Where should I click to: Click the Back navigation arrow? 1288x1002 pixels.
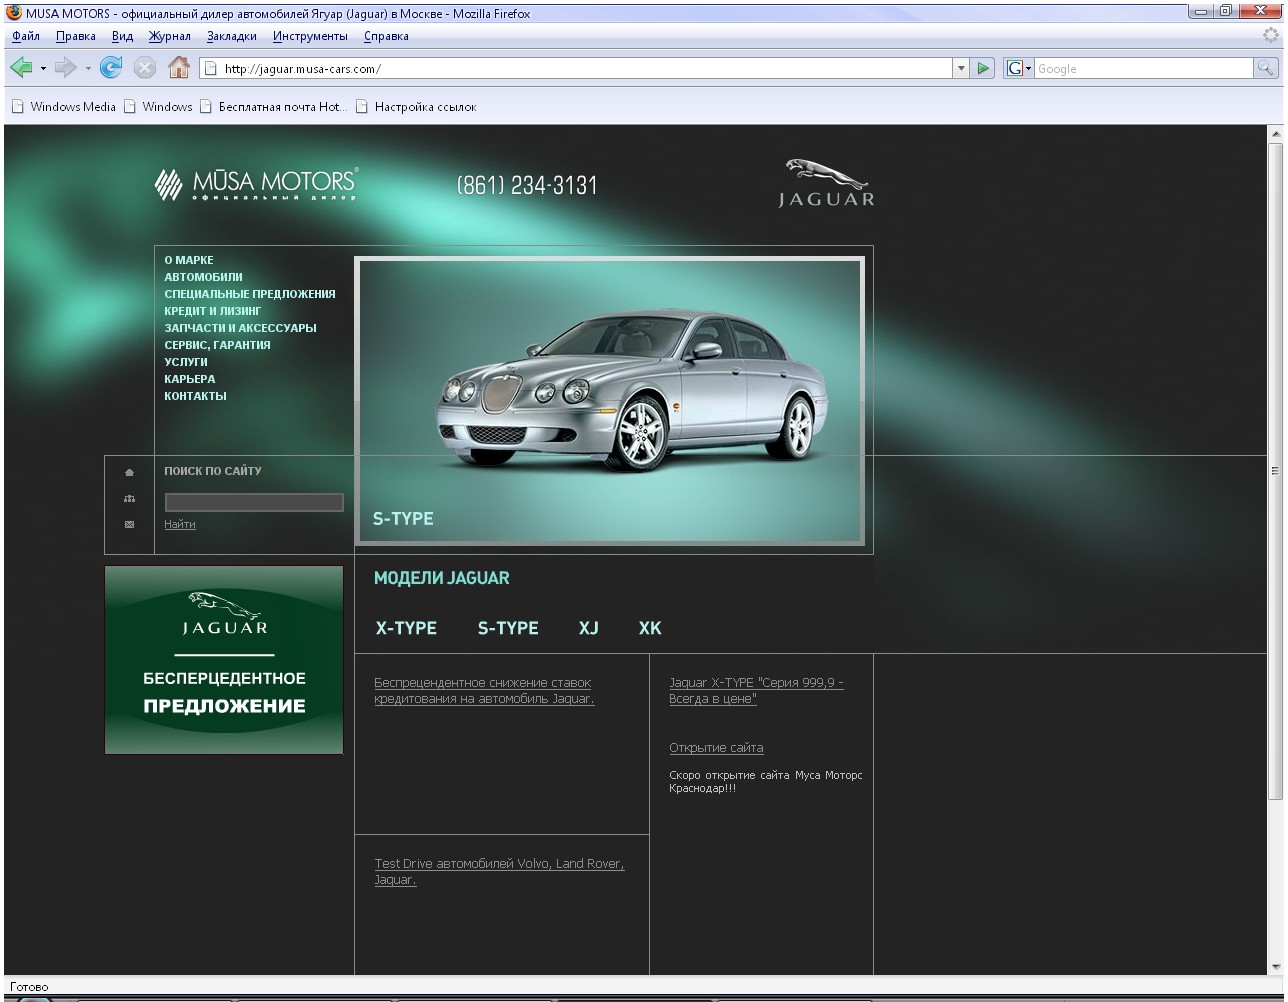tap(21, 67)
